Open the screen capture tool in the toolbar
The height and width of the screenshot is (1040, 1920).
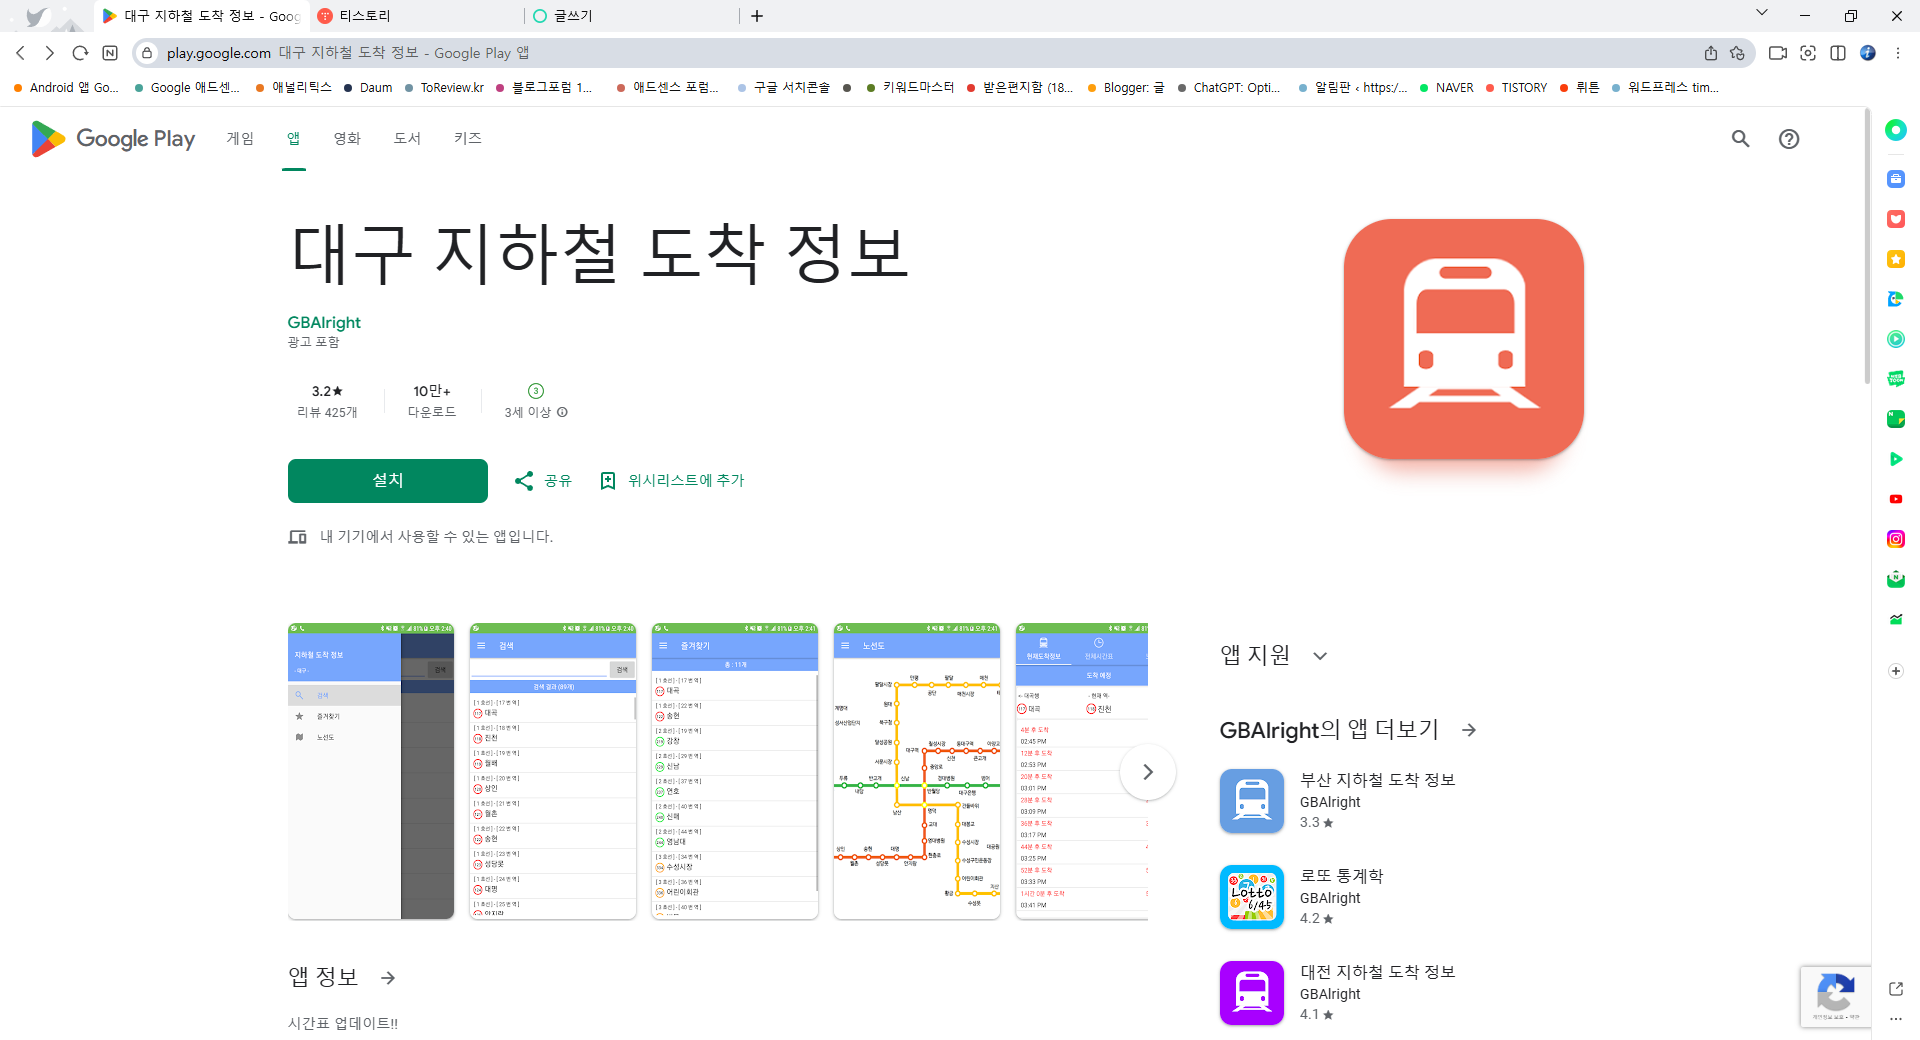pyautogui.click(x=1808, y=53)
